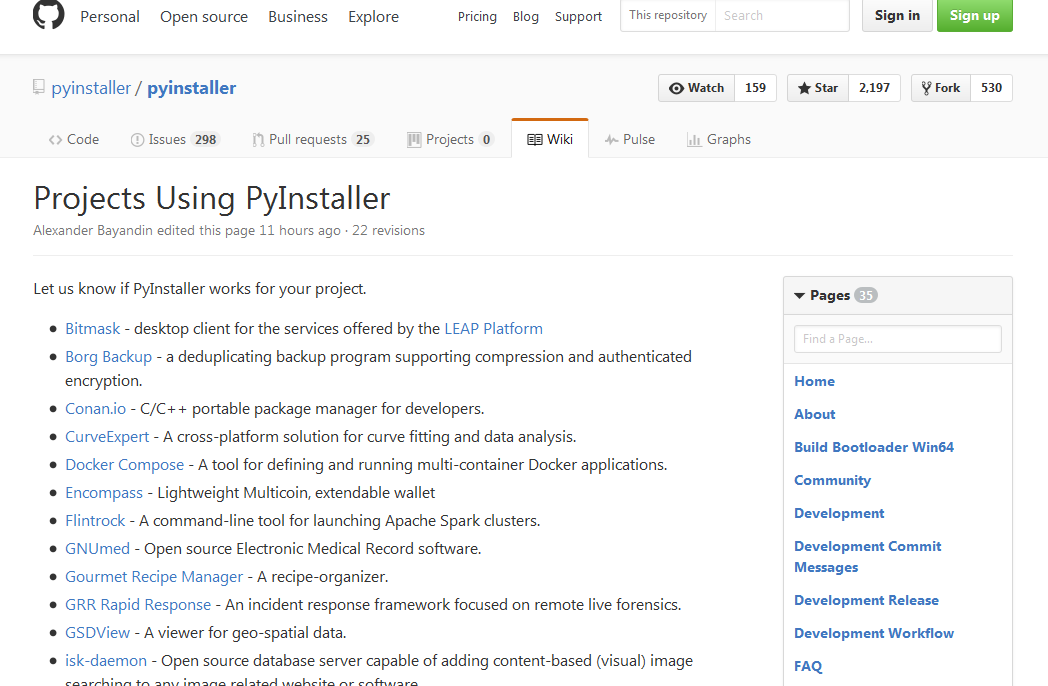The image size is (1048, 686).
Task: View the 530 forks count
Action: pos(991,88)
